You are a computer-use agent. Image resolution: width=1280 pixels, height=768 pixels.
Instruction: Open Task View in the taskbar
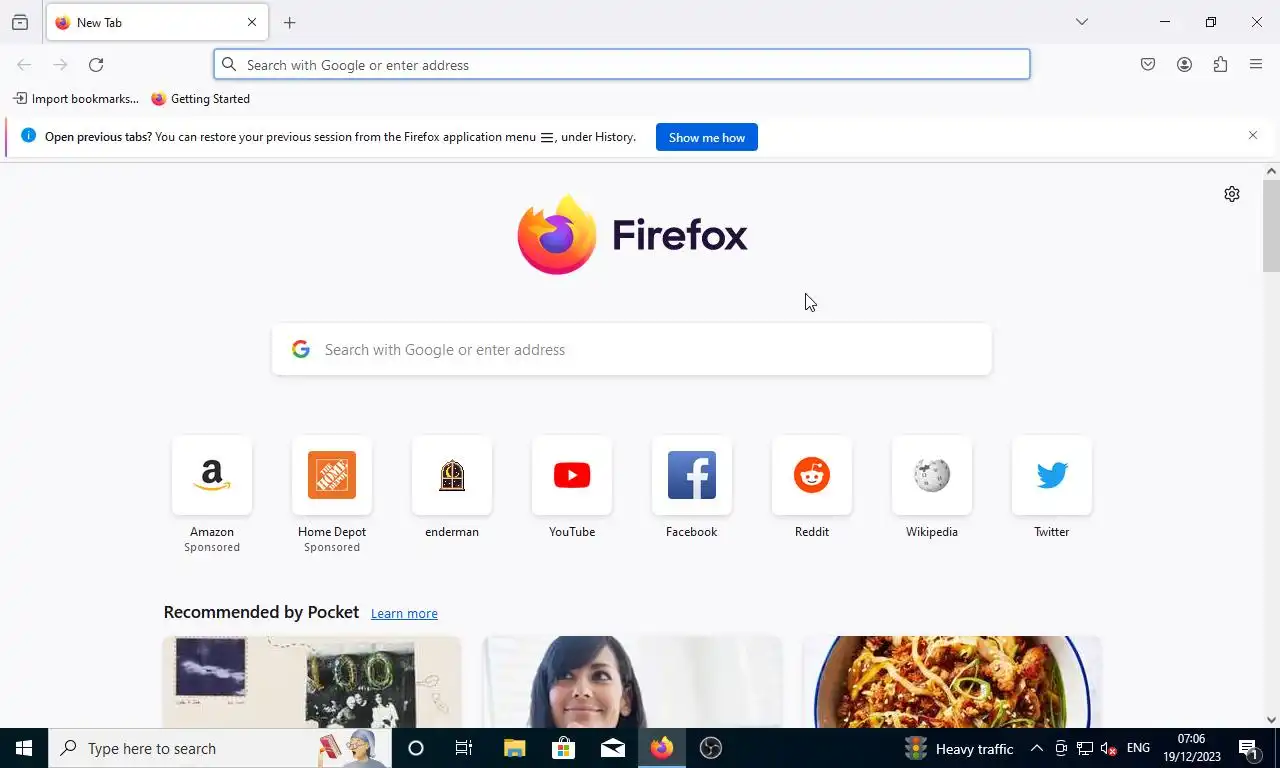click(x=464, y=748)
